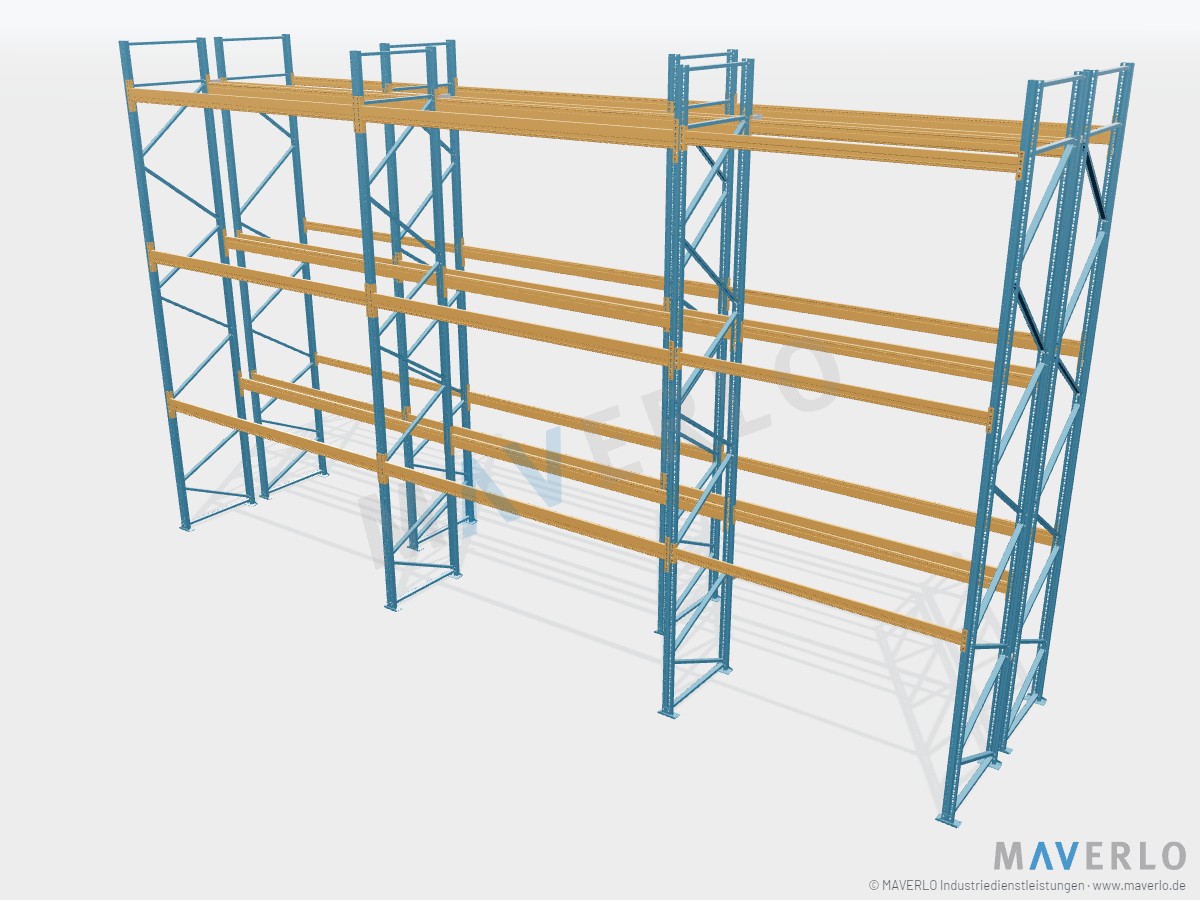Click the MAVERLO logo in the corner

point(1089,856)
